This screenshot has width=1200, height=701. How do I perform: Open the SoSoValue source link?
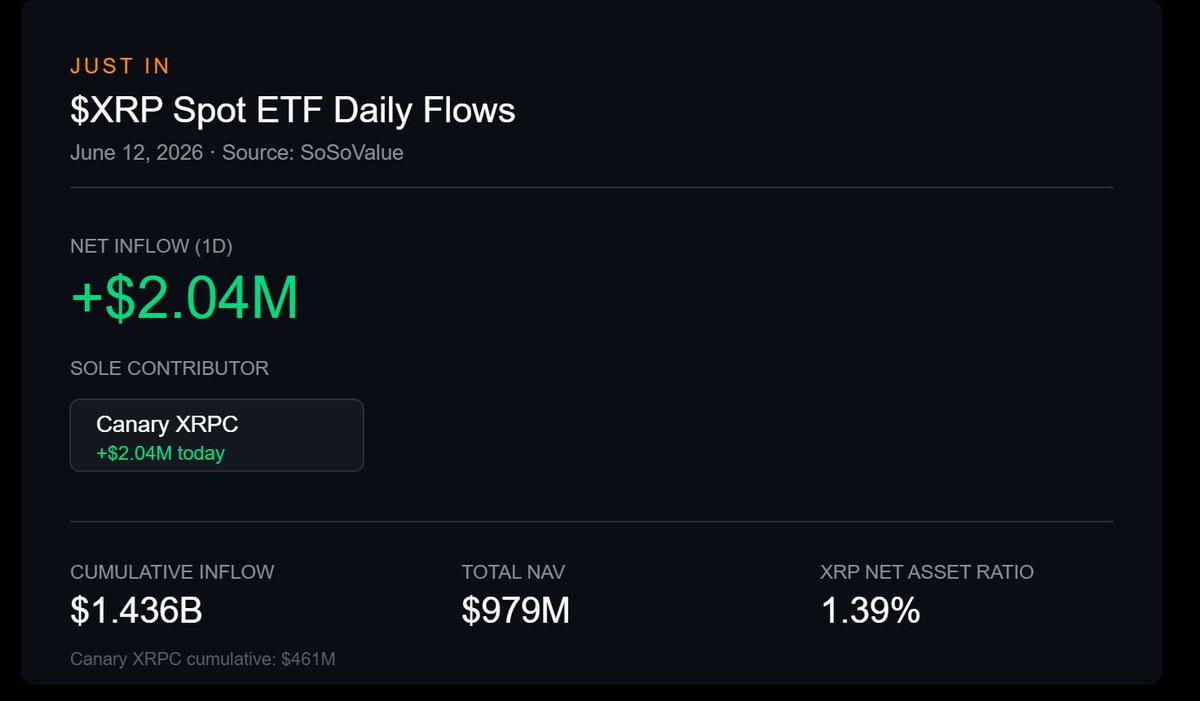352,153
